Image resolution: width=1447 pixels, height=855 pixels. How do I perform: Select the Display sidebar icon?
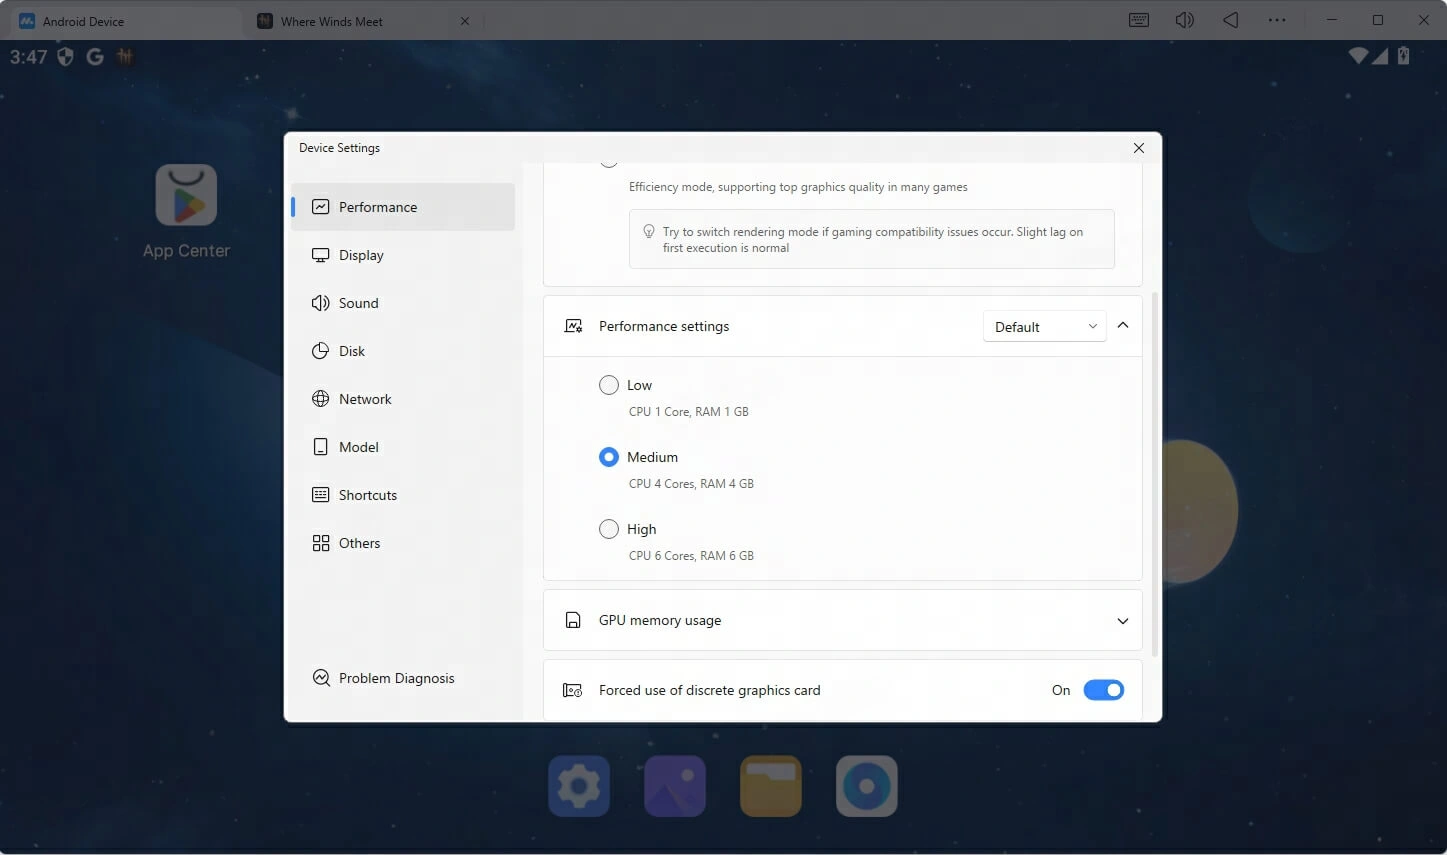pos(320,255)
